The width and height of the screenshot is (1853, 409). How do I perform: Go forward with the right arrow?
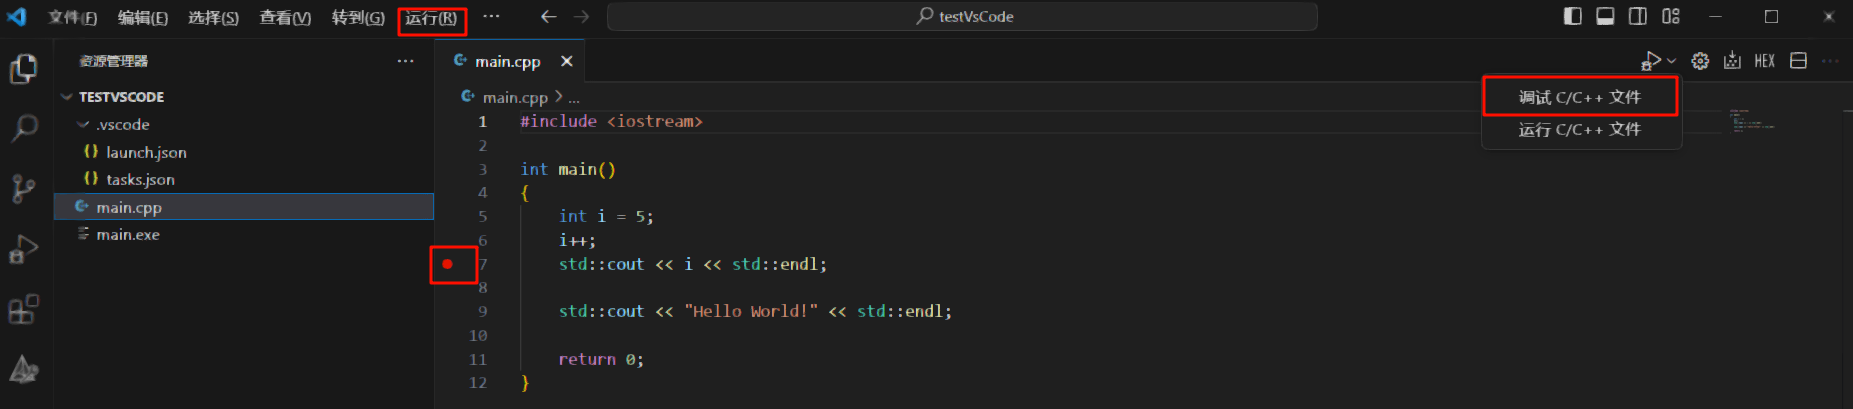(581, 16)
